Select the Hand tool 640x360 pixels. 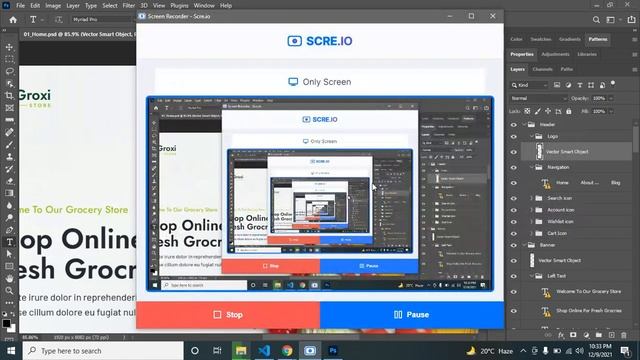(x=9, y=278)
